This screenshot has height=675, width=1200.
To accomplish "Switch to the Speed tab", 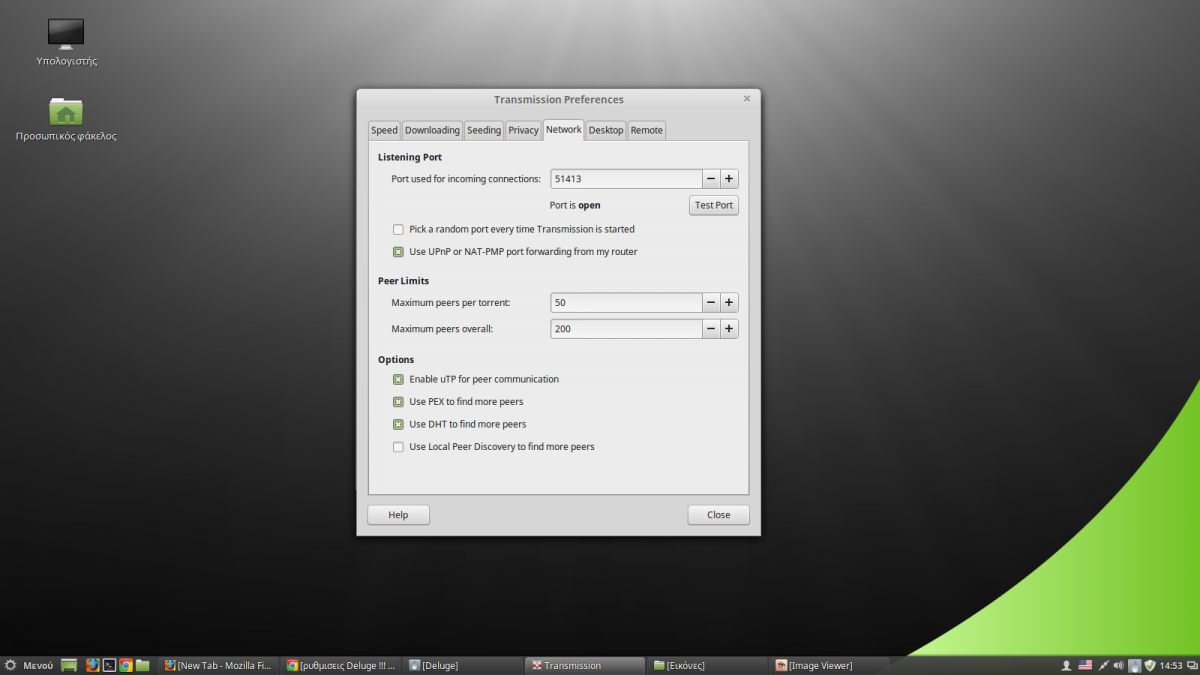I will (x=384, y=130).
